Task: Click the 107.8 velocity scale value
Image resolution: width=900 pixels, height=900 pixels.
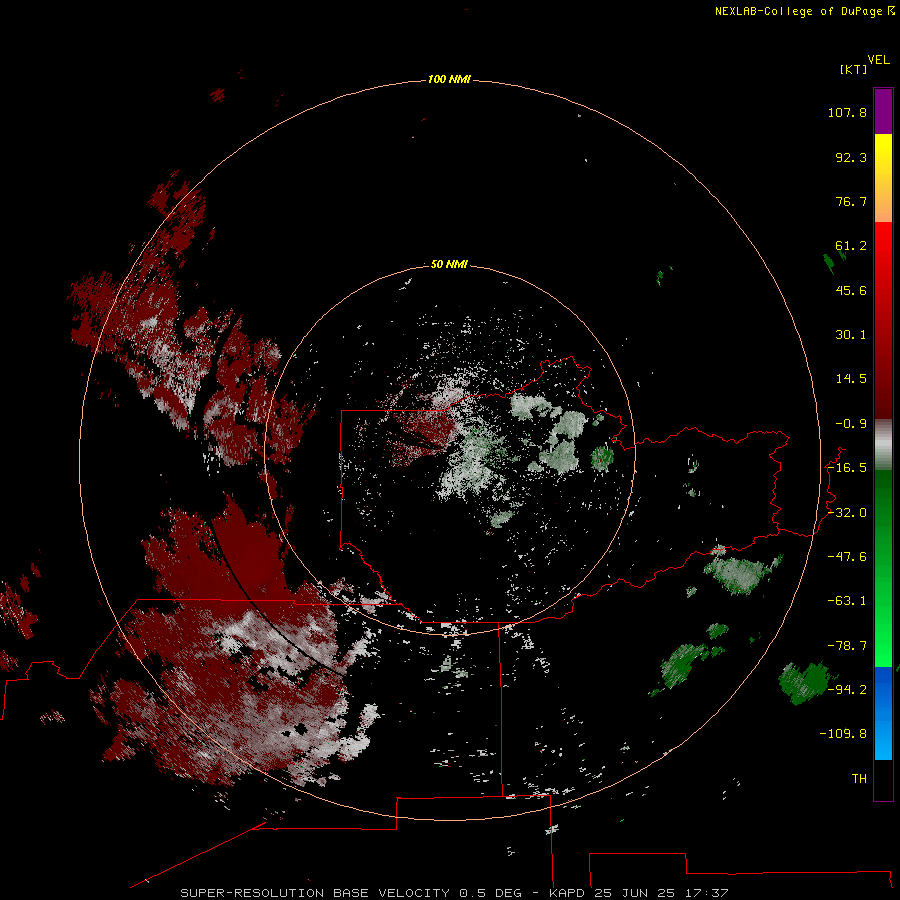Action: [x=847, y=112]
